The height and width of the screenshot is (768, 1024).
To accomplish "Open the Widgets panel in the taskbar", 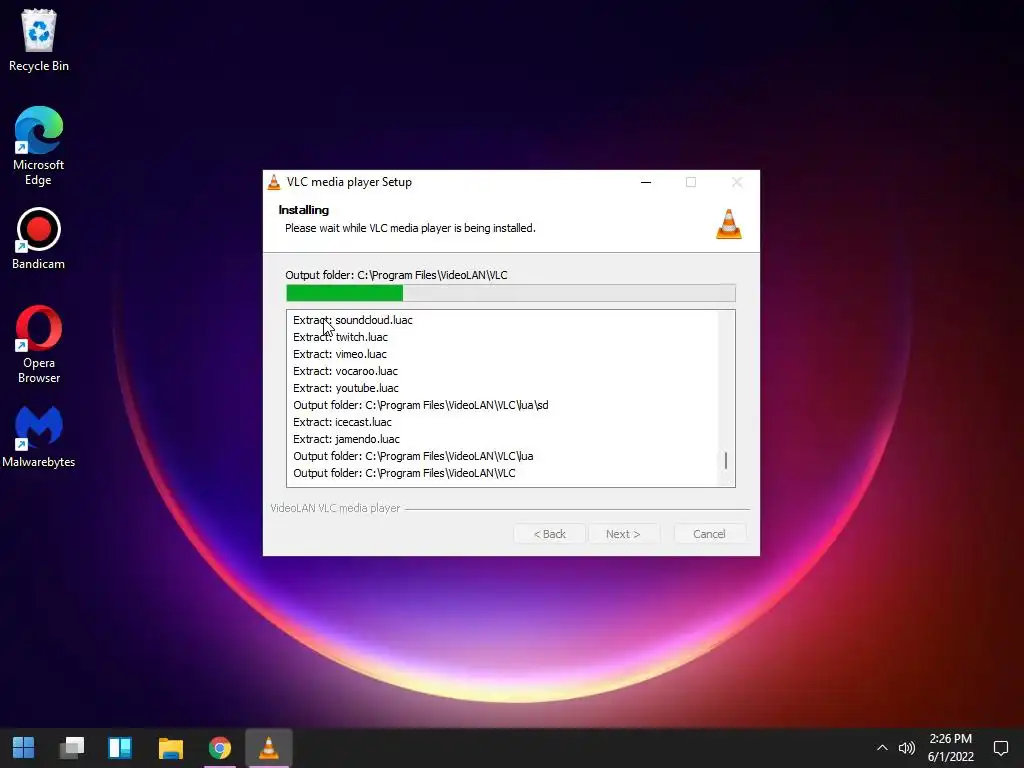I will pyautogui.click(x=120, y=748).
